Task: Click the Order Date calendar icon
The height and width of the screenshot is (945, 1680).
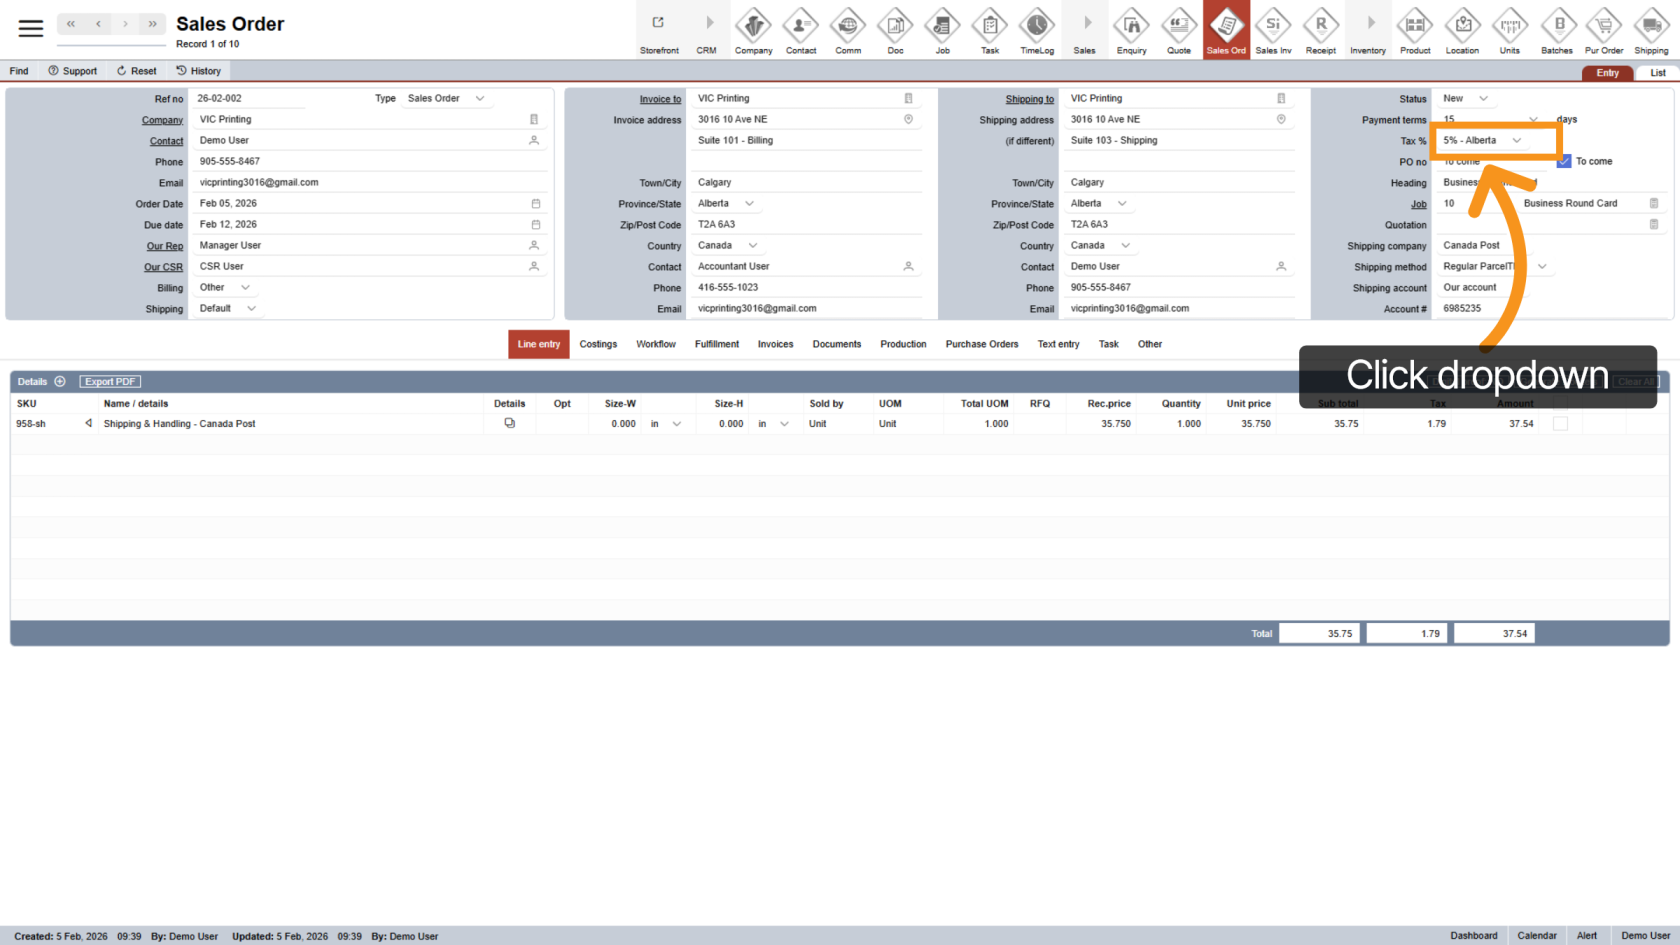Action: [x=535, y=204]
